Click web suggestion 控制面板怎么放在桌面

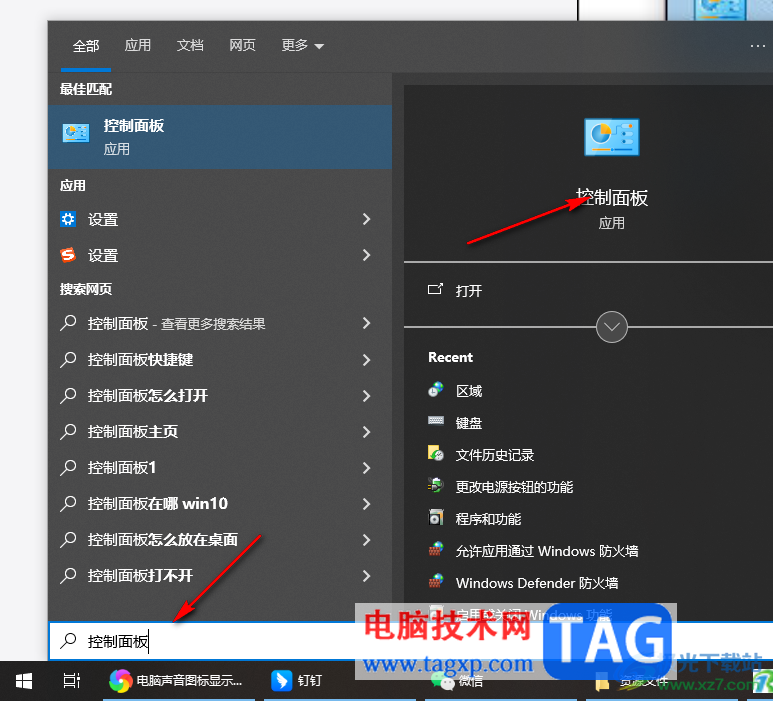pyautogui.click(x=163, y=539)
